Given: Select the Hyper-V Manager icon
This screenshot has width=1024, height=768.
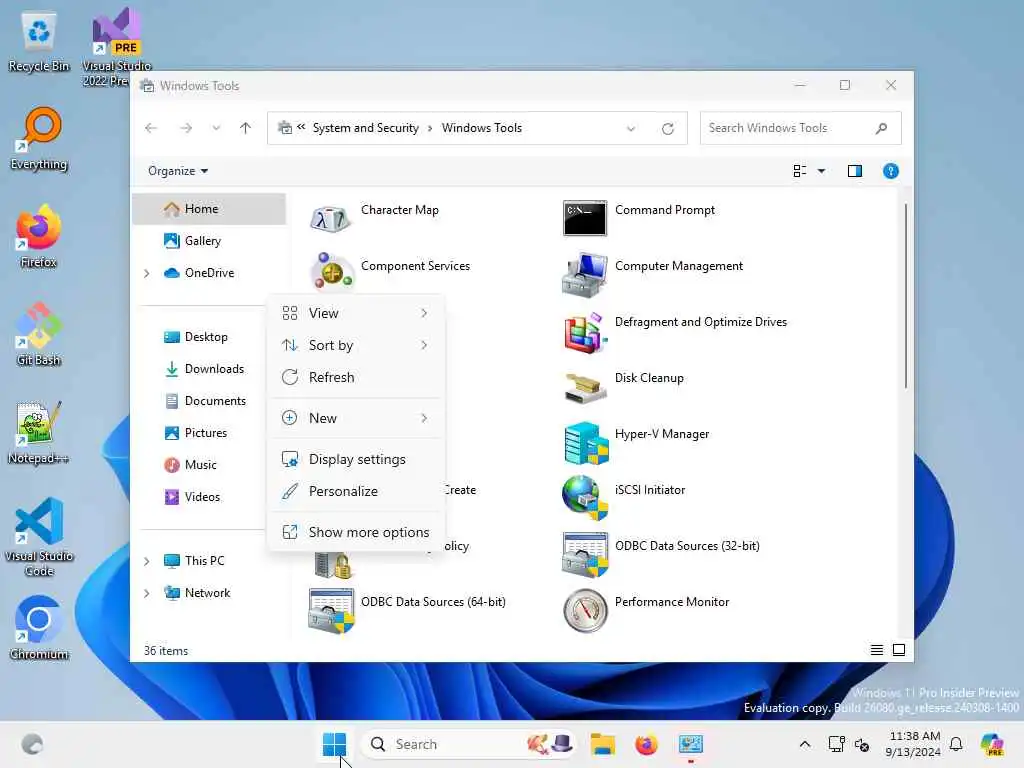Looking at the screenshot, I should click(x=586, y=443).
